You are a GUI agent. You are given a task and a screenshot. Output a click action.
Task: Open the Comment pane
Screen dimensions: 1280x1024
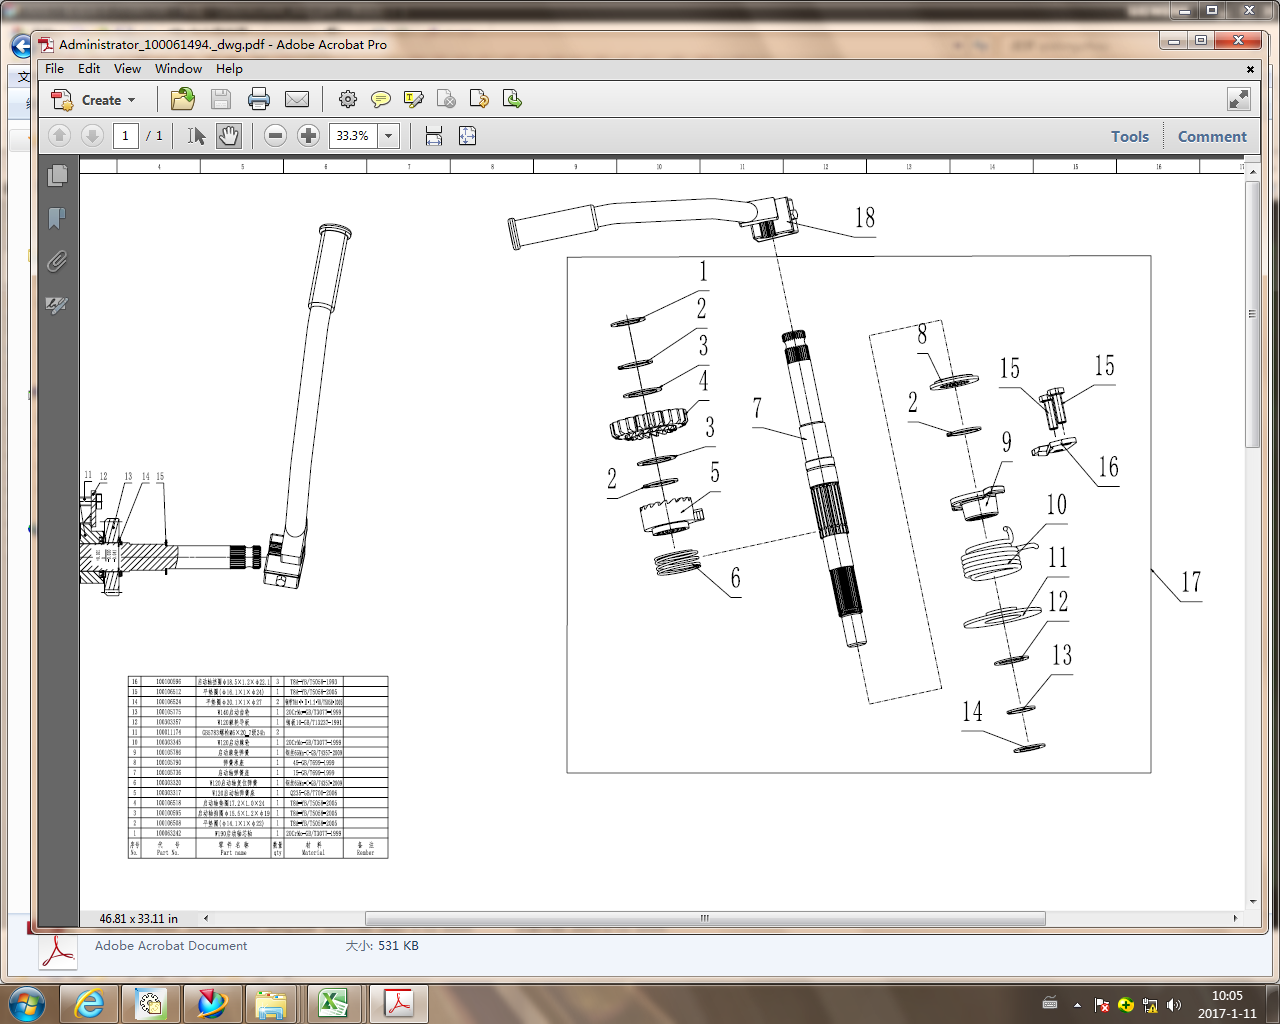tap(1211, 136)
